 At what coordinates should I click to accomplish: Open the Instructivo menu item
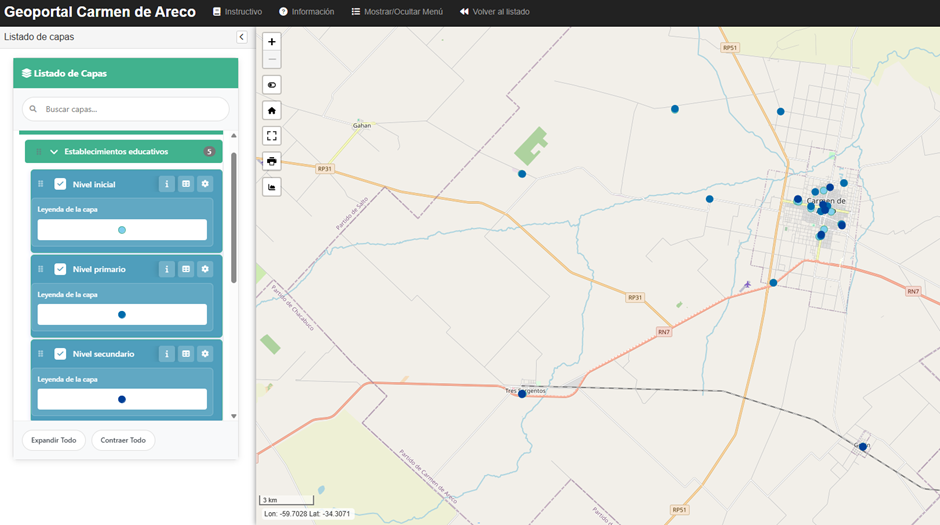[x=237, y=12]
